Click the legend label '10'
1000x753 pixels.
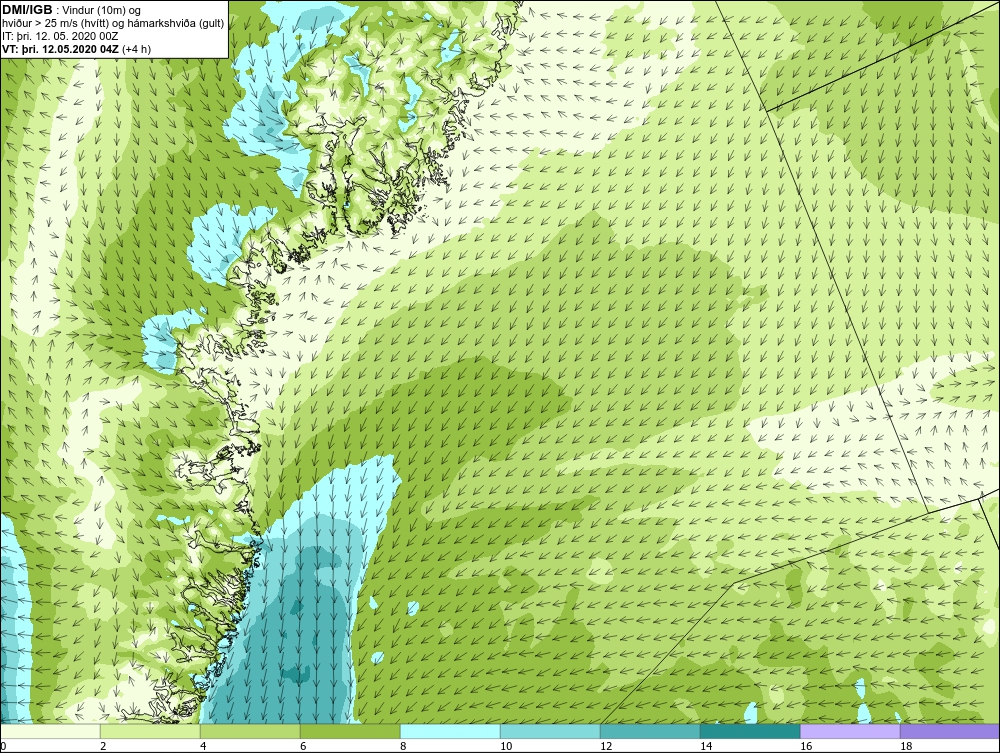point(506,746)
